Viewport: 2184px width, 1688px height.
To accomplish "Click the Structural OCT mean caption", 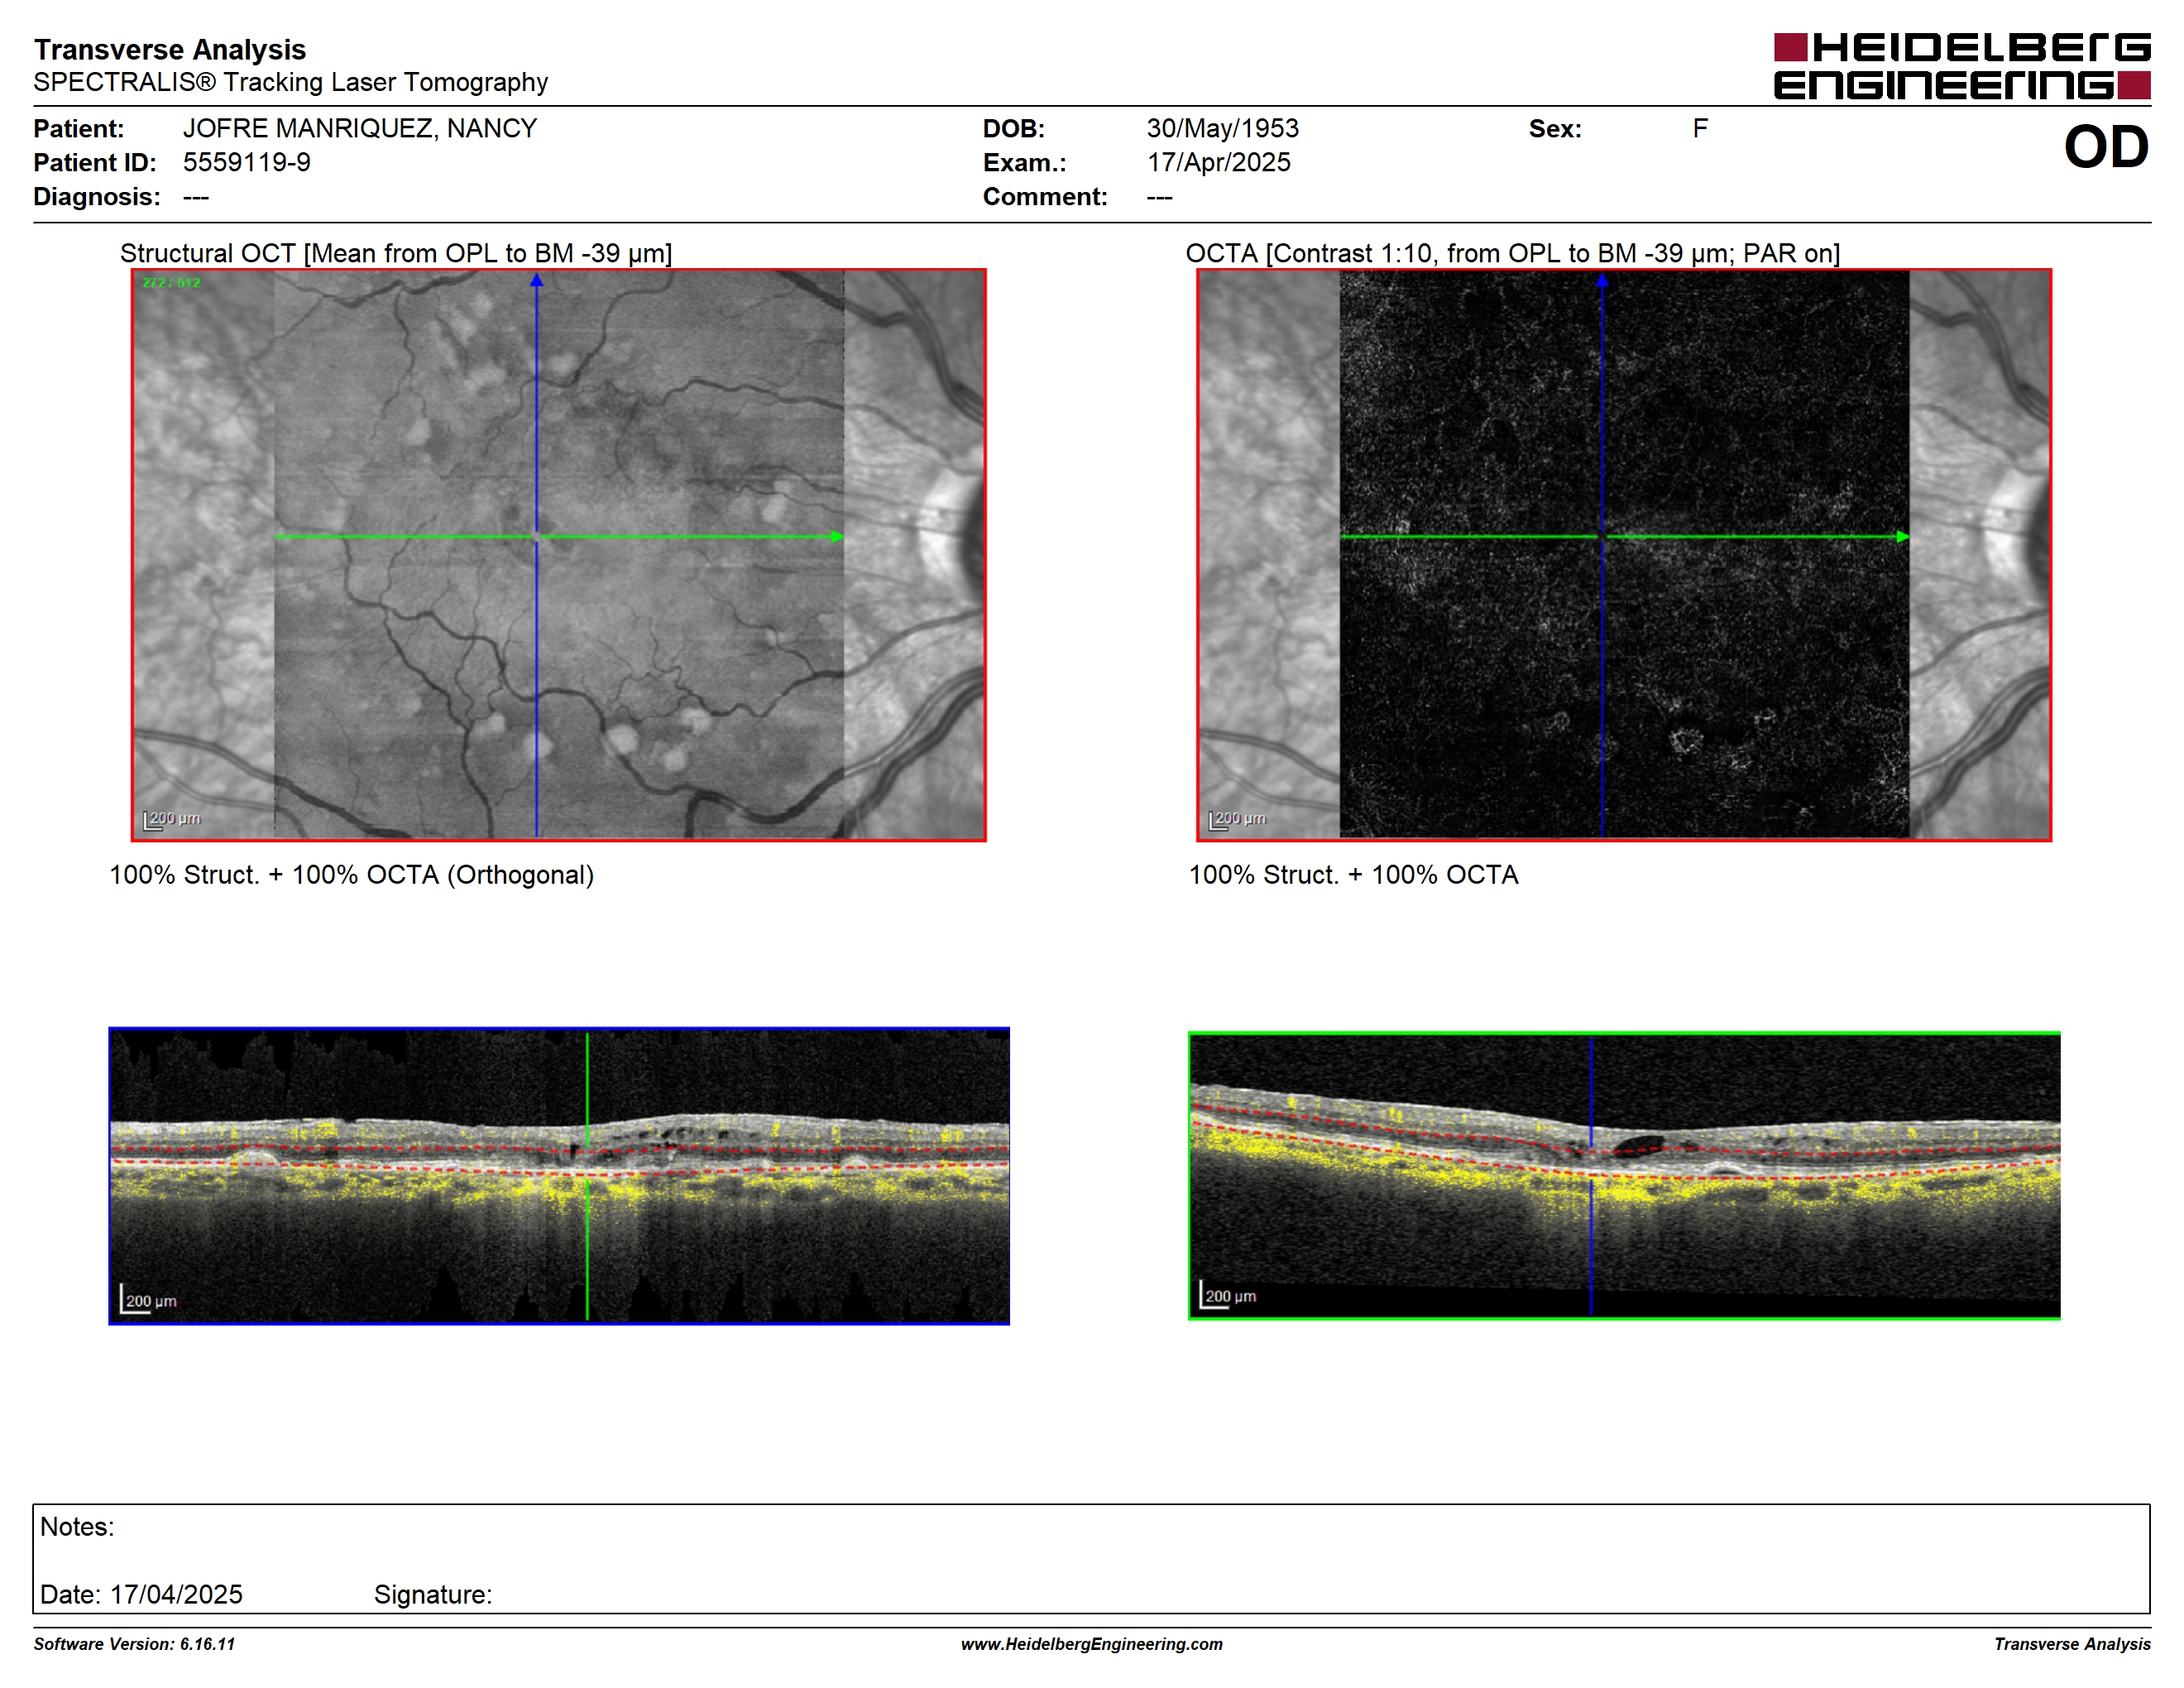I will 396,253.
